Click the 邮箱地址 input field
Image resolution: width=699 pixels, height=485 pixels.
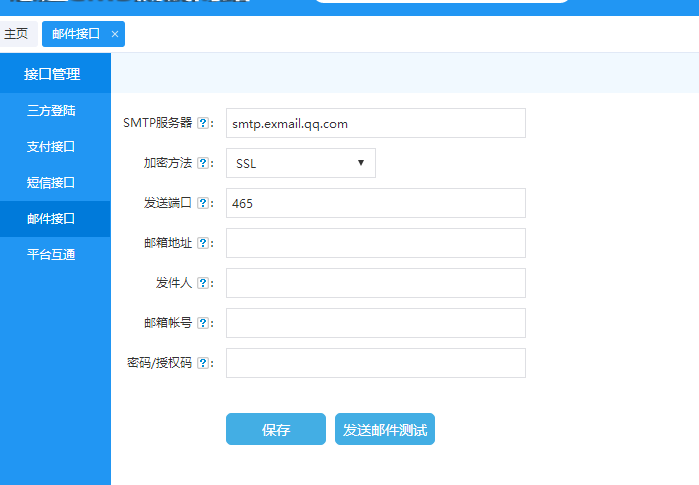point(375,243)
